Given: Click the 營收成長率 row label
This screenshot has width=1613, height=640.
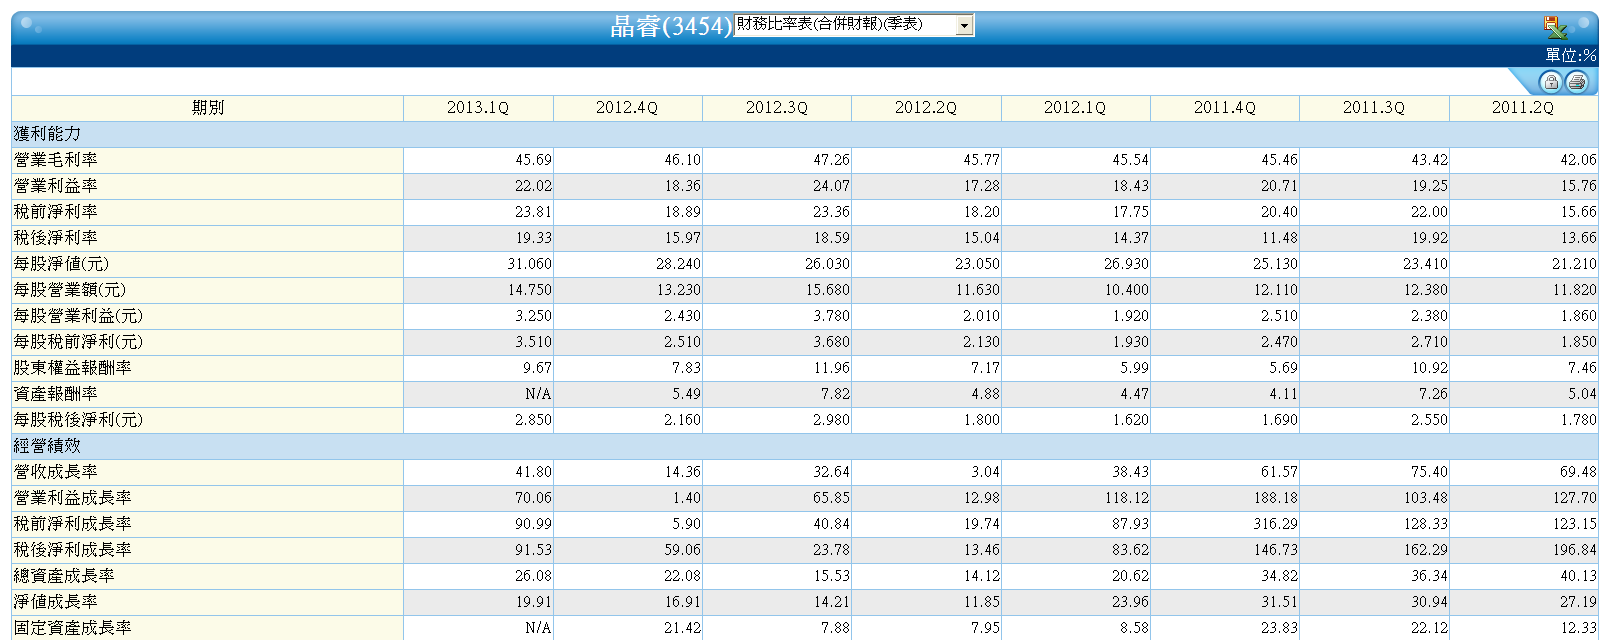Looking at the screenshot, I should coord(55,472).
